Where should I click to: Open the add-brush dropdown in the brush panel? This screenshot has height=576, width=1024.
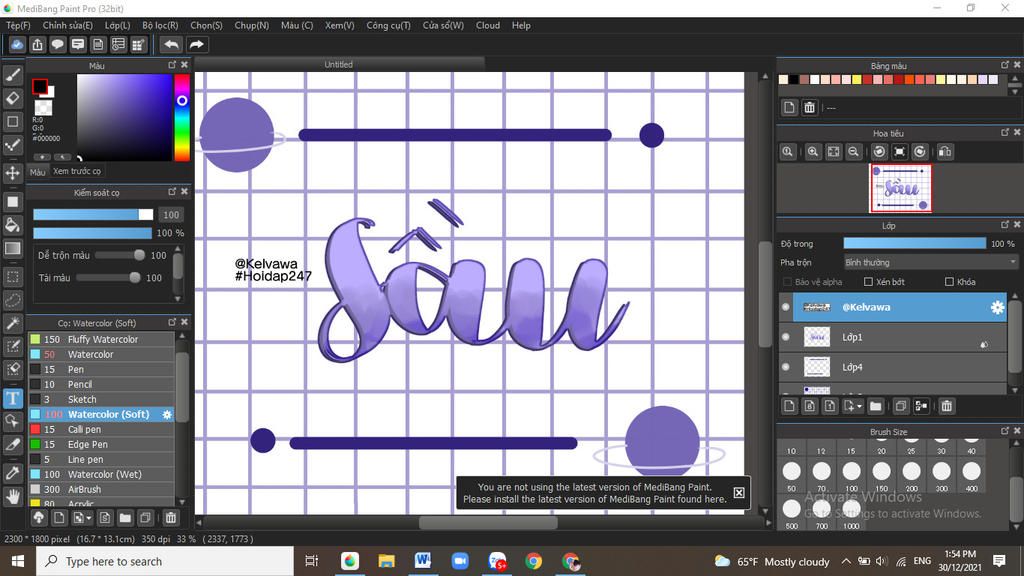pyautogui.click(x=89, y=518)
